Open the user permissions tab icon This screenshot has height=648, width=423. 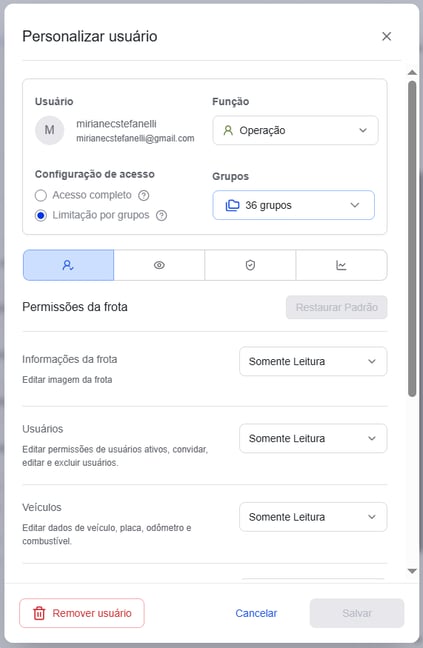(68, 265)
